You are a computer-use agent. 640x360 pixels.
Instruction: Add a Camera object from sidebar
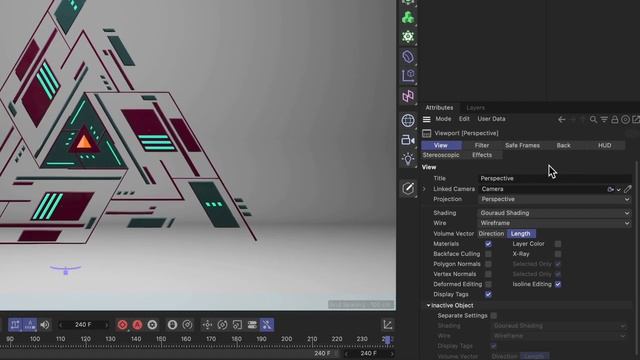408,140
